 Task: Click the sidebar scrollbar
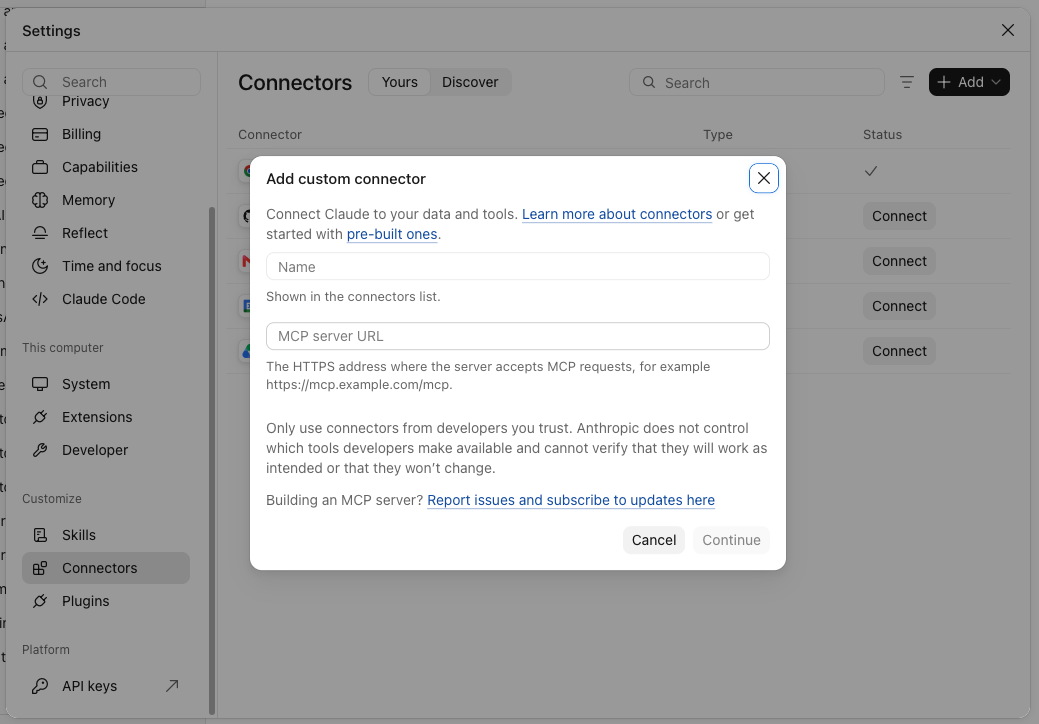tap(212, 461)
